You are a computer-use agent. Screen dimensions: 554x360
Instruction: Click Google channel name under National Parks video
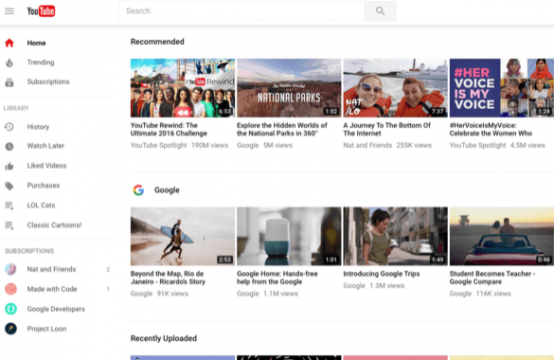(248, 145)
